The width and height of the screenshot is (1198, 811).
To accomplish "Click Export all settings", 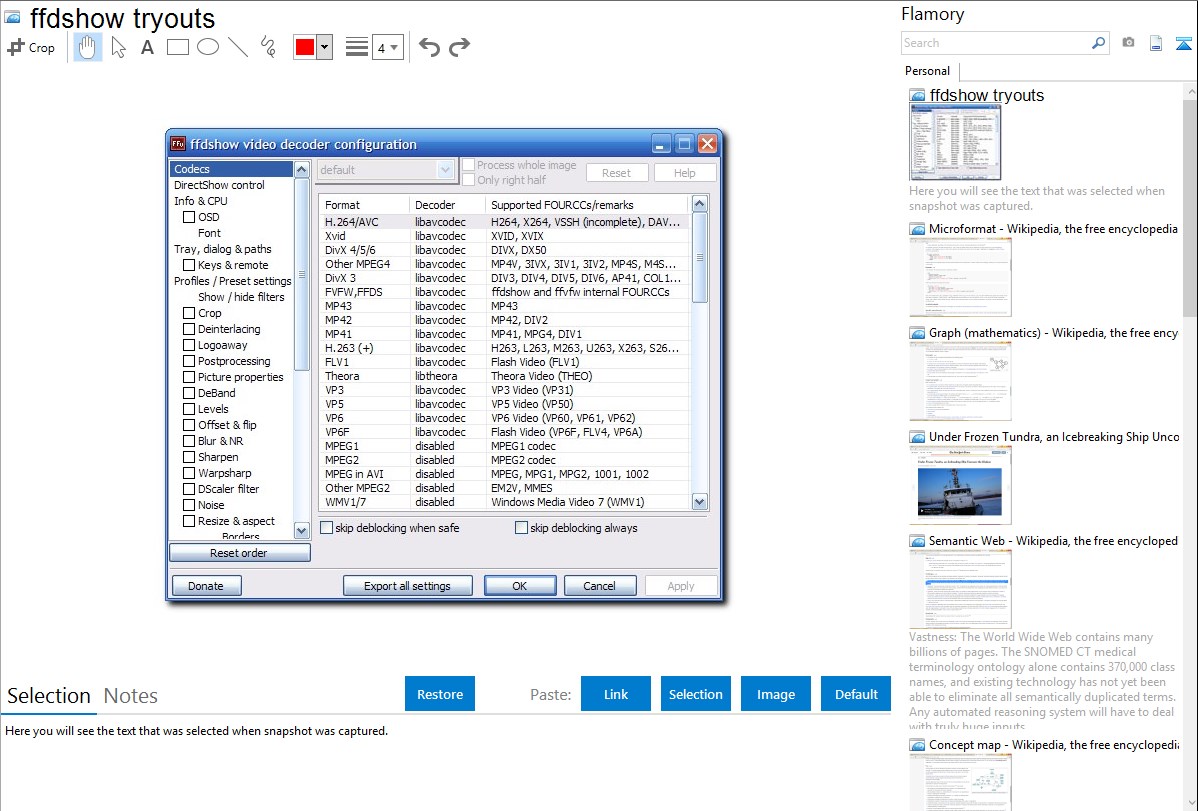I will coord(407,586).
